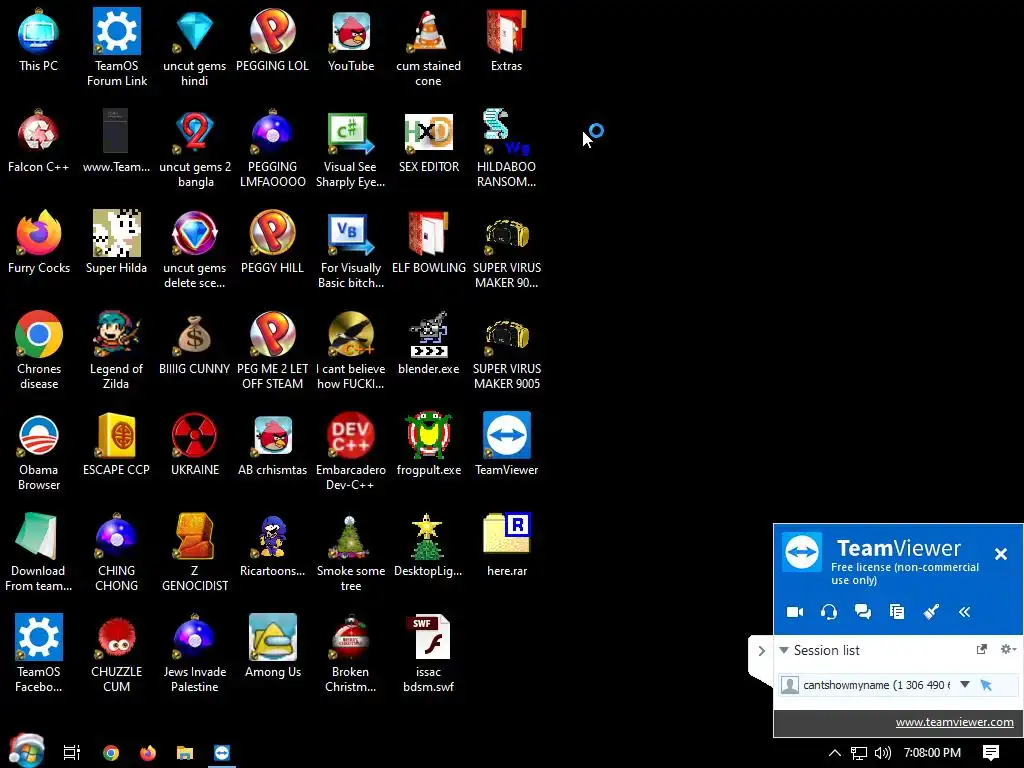The image size is (1024, 768).
Task: Open the www.teamviewer.com link
Action: point(954,722)
